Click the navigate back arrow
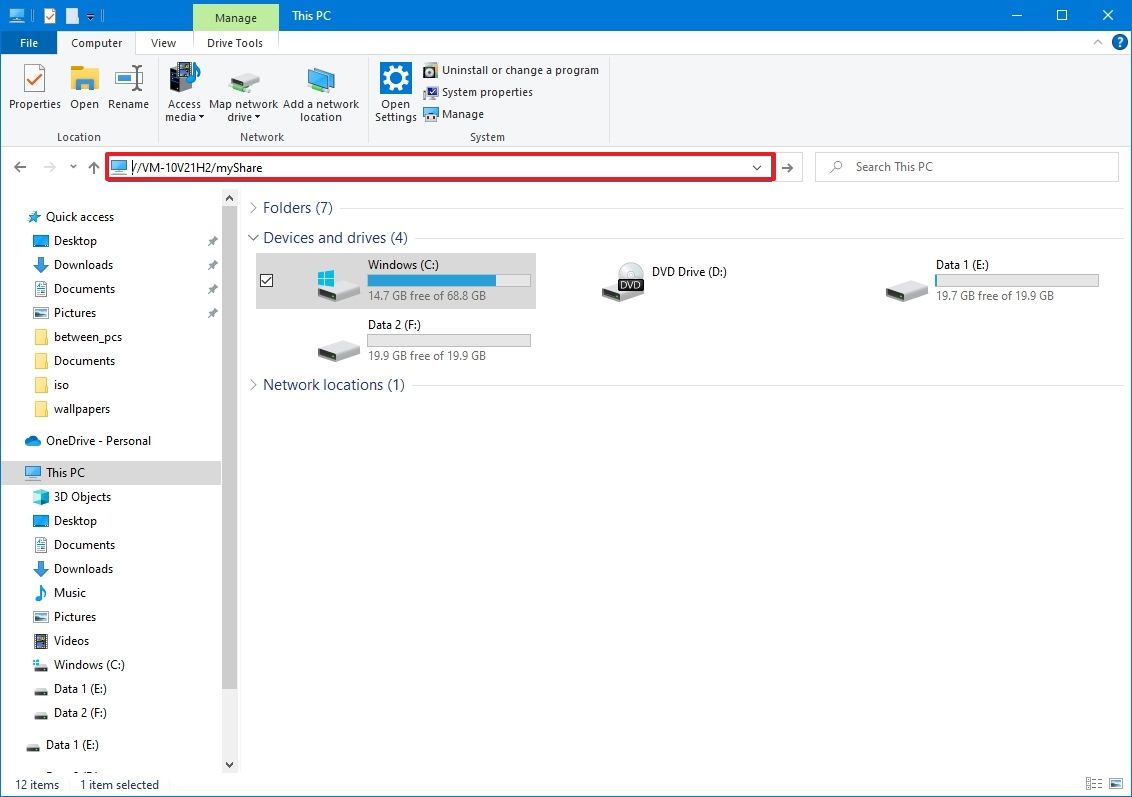This screenshot has width=1132, height=797. [20, 166]
